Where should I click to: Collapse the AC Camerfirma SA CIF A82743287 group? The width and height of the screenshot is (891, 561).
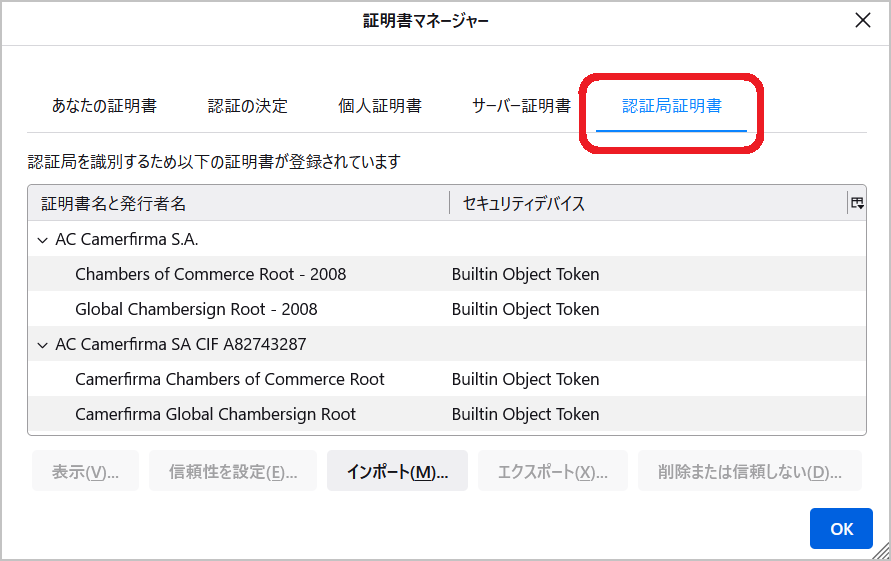point(42,345)
